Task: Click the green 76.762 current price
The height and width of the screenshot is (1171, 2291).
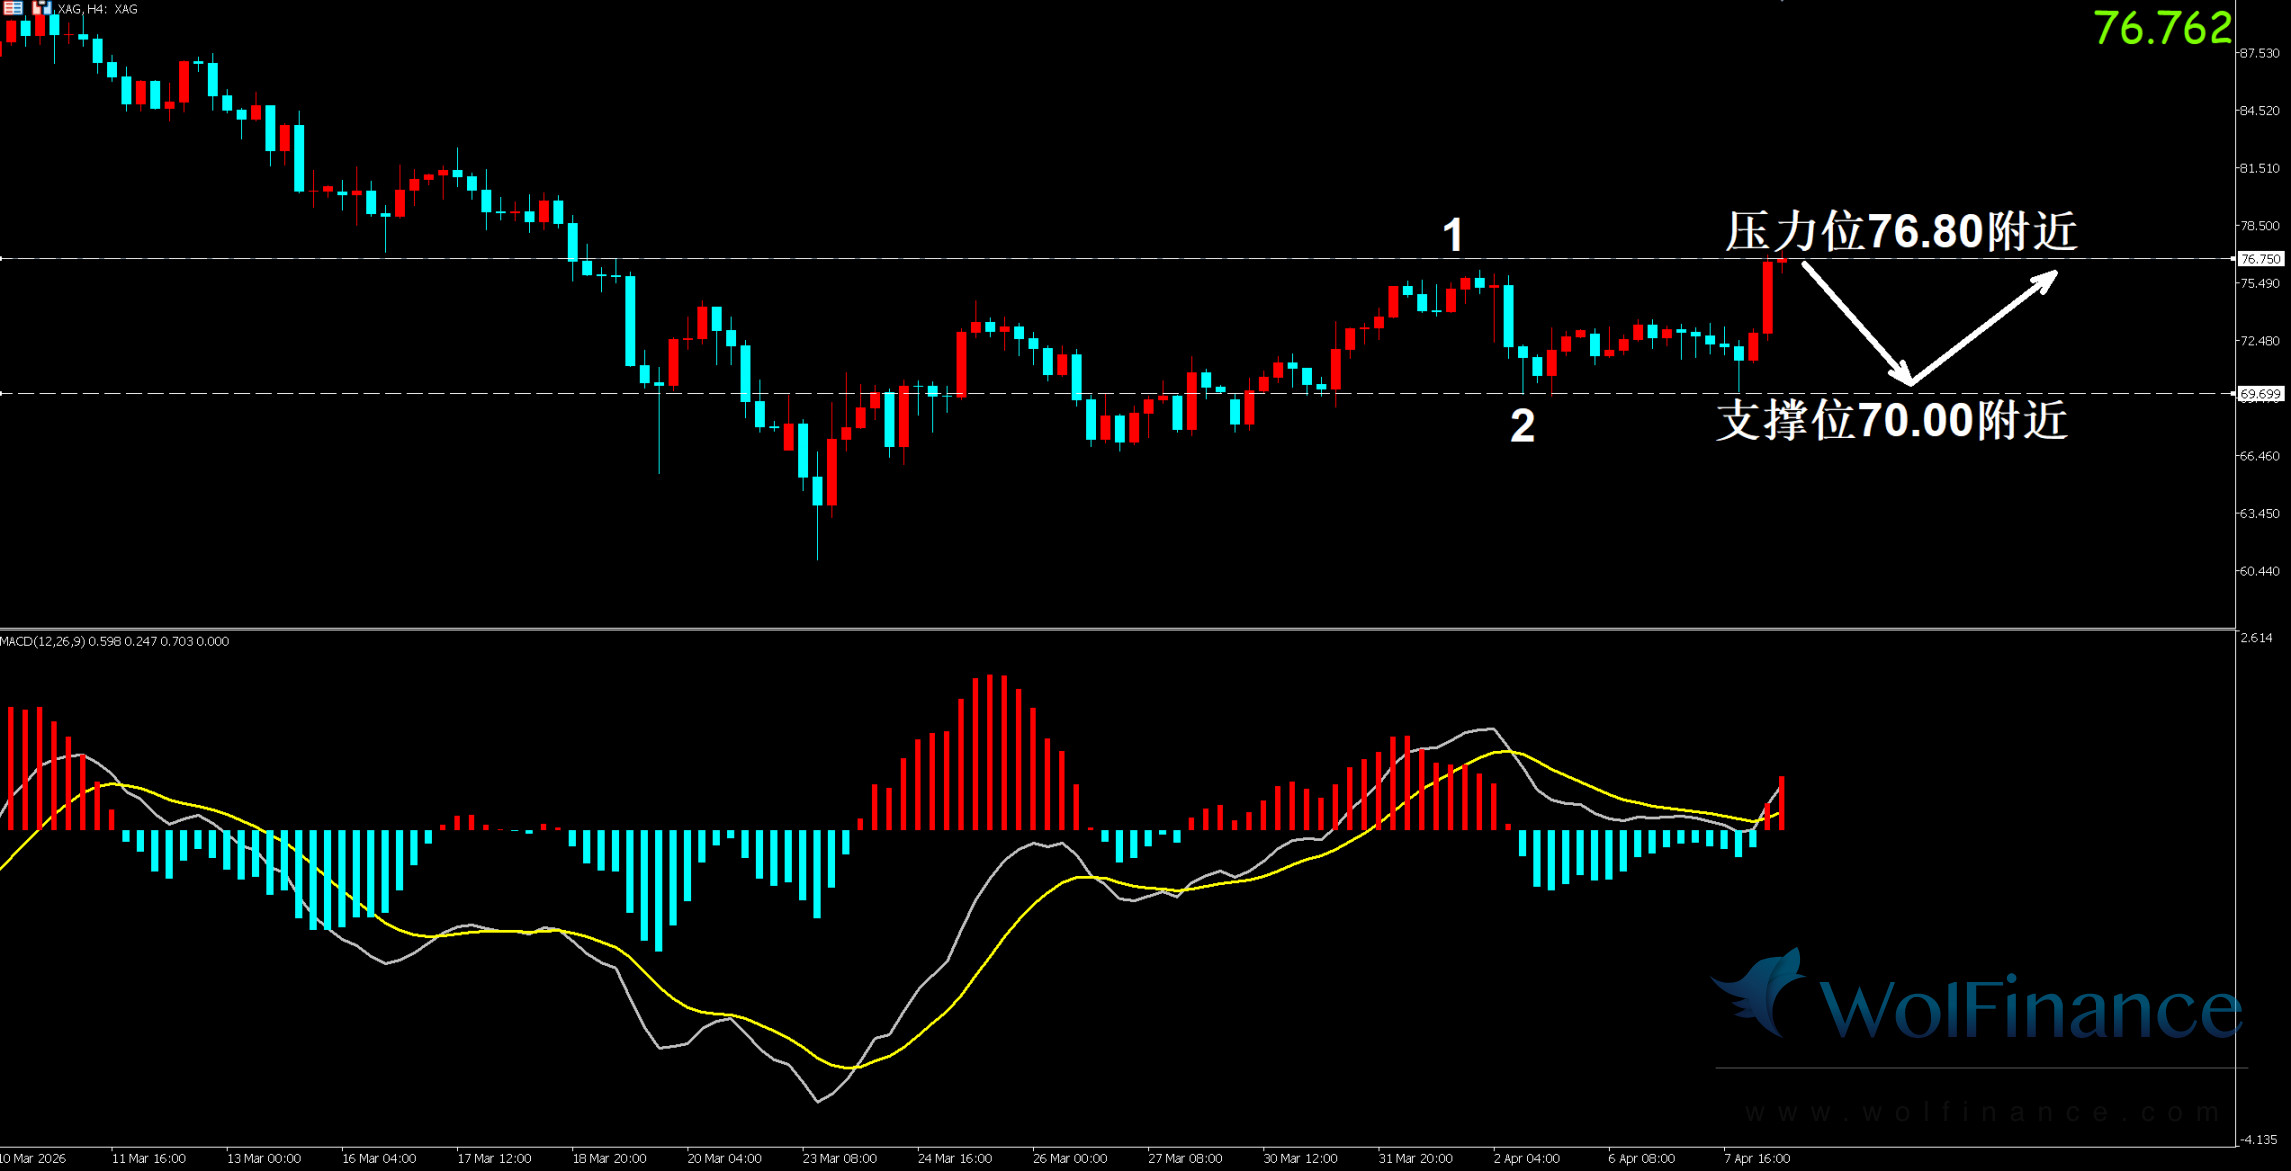Action: (2162, 28)
